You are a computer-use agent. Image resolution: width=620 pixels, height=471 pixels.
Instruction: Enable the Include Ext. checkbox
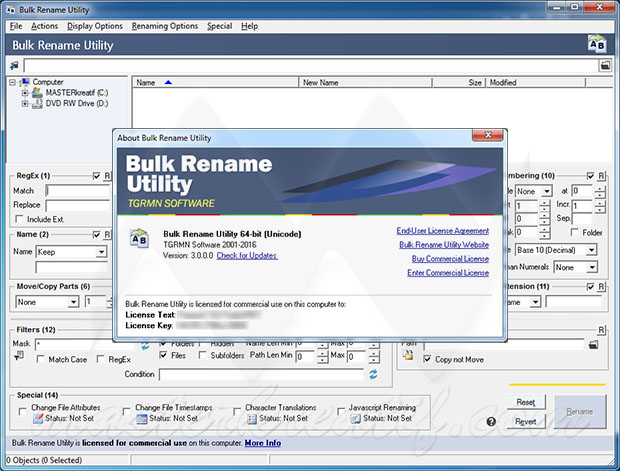coord(19,219)
